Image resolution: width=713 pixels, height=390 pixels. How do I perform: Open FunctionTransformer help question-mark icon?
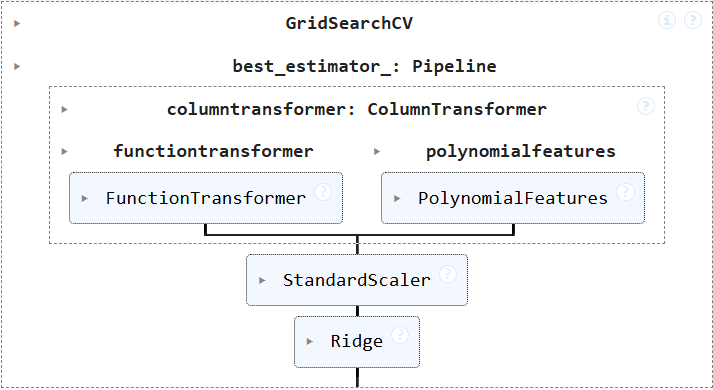[323, 192]
